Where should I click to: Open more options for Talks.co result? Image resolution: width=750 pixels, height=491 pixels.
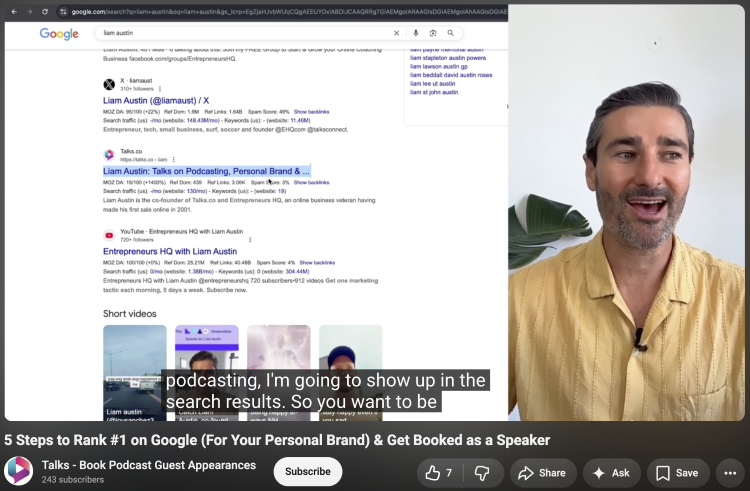coord(174,160)
